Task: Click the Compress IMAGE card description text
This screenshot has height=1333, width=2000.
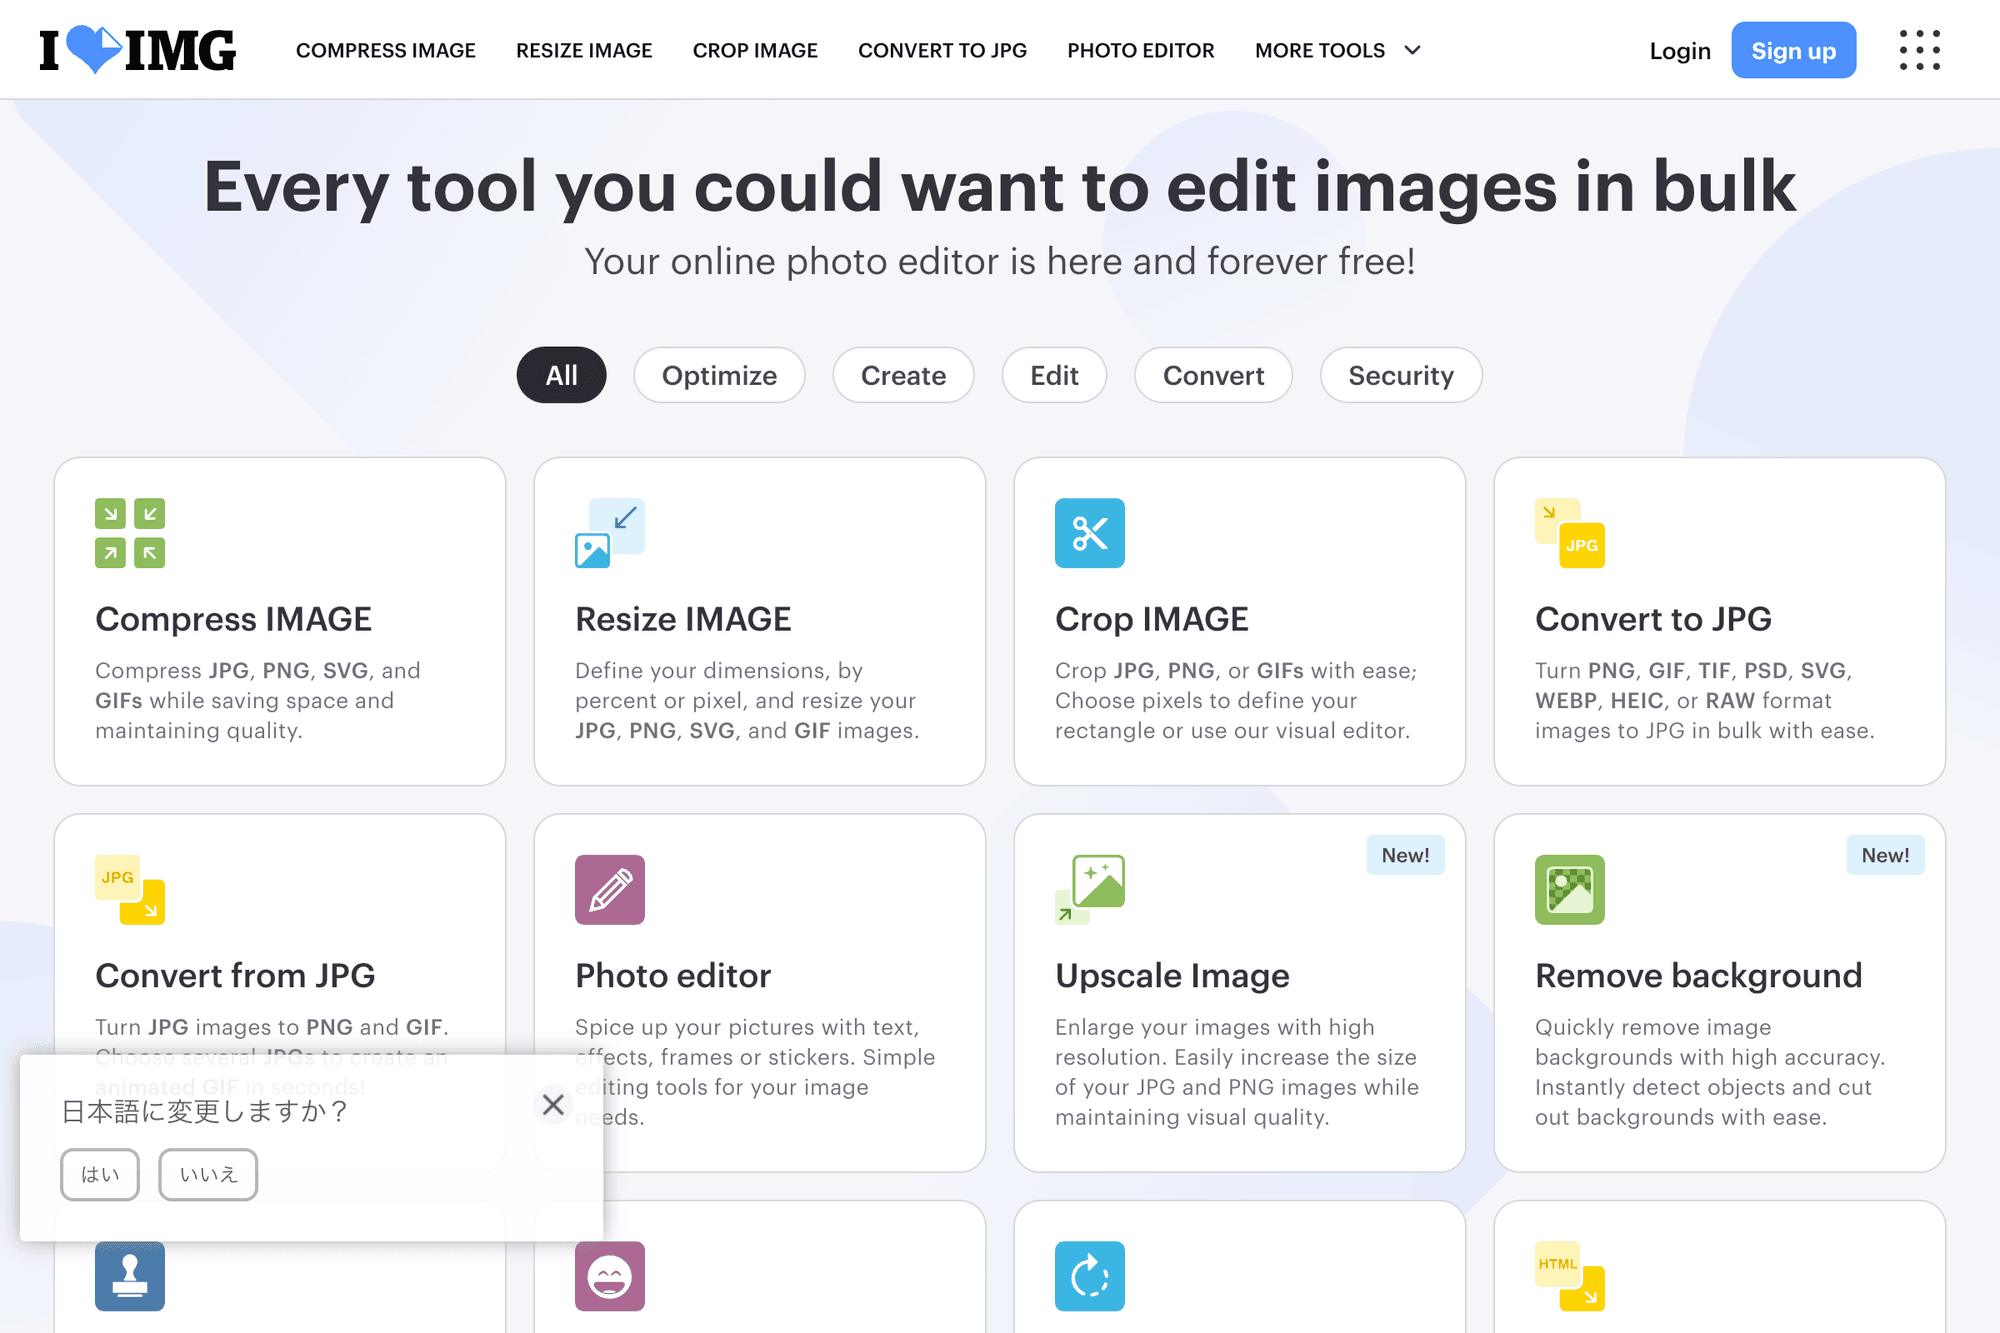Action: [258, 700]
